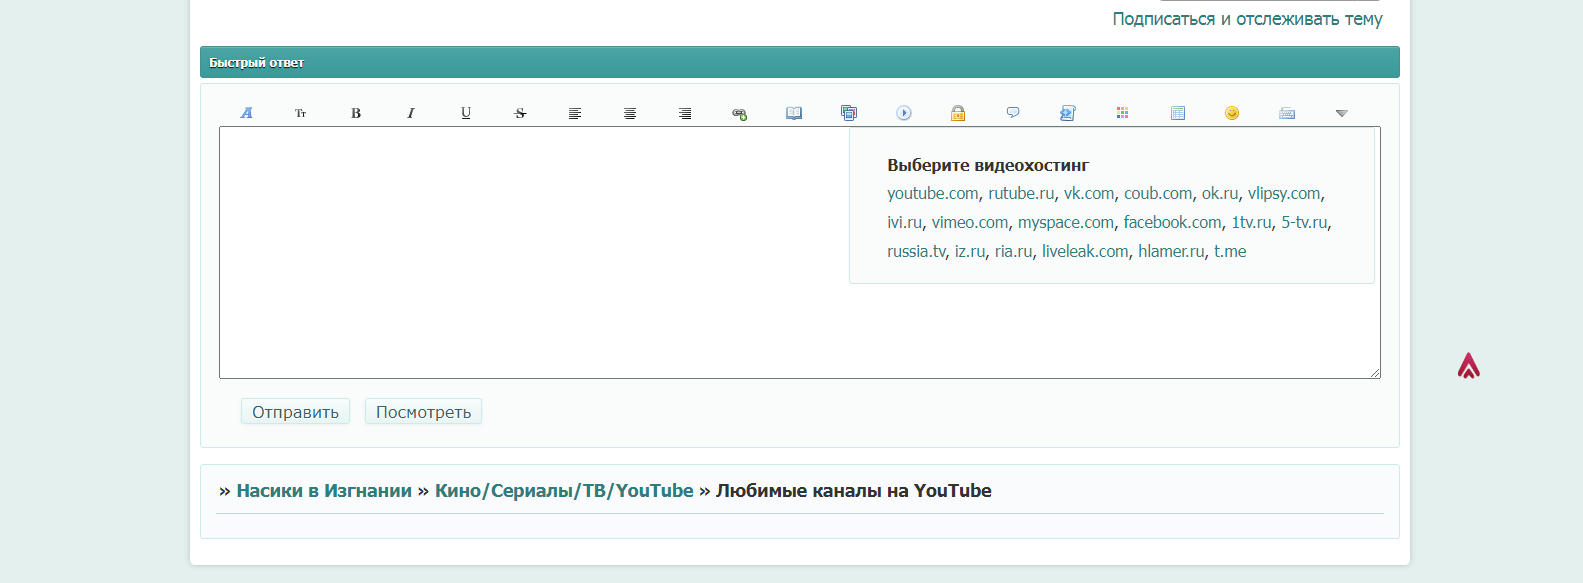Viewport: 1583px width, 583px height.
Task: Click the Посмотреть preview button
Action: 423,412
